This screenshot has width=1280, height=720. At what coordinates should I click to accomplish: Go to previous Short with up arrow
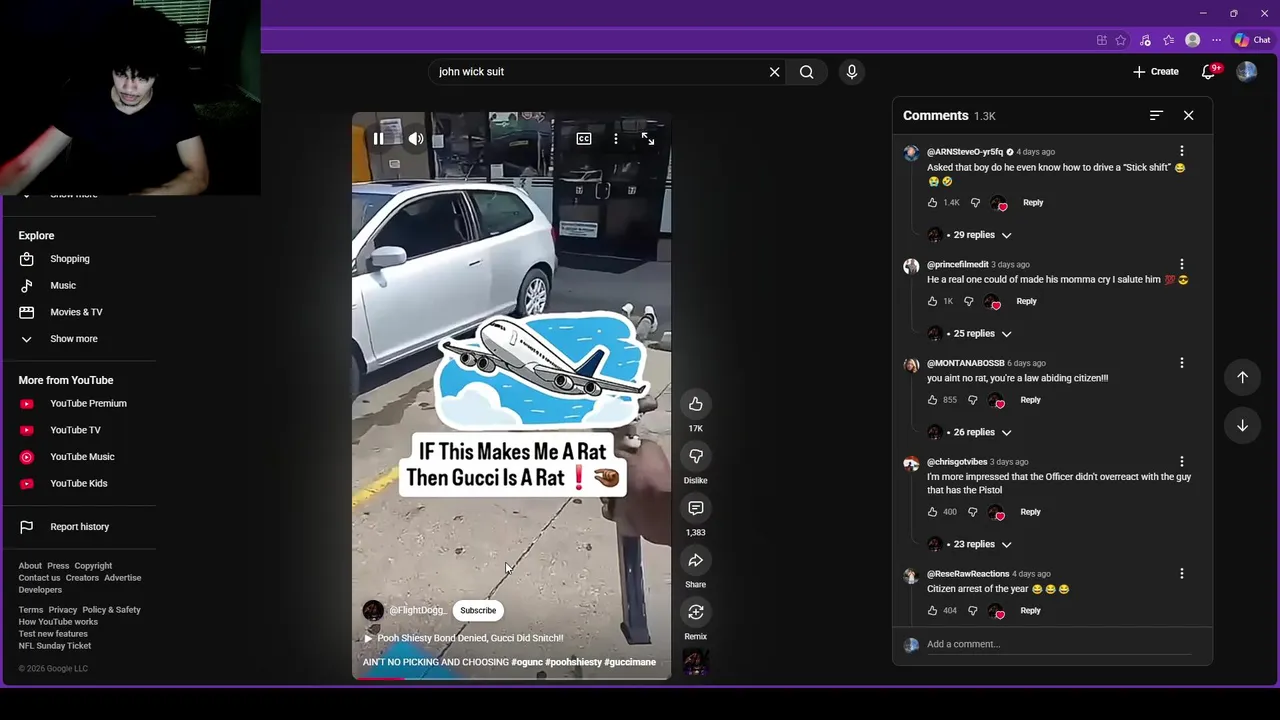[x=1242, y=377]
